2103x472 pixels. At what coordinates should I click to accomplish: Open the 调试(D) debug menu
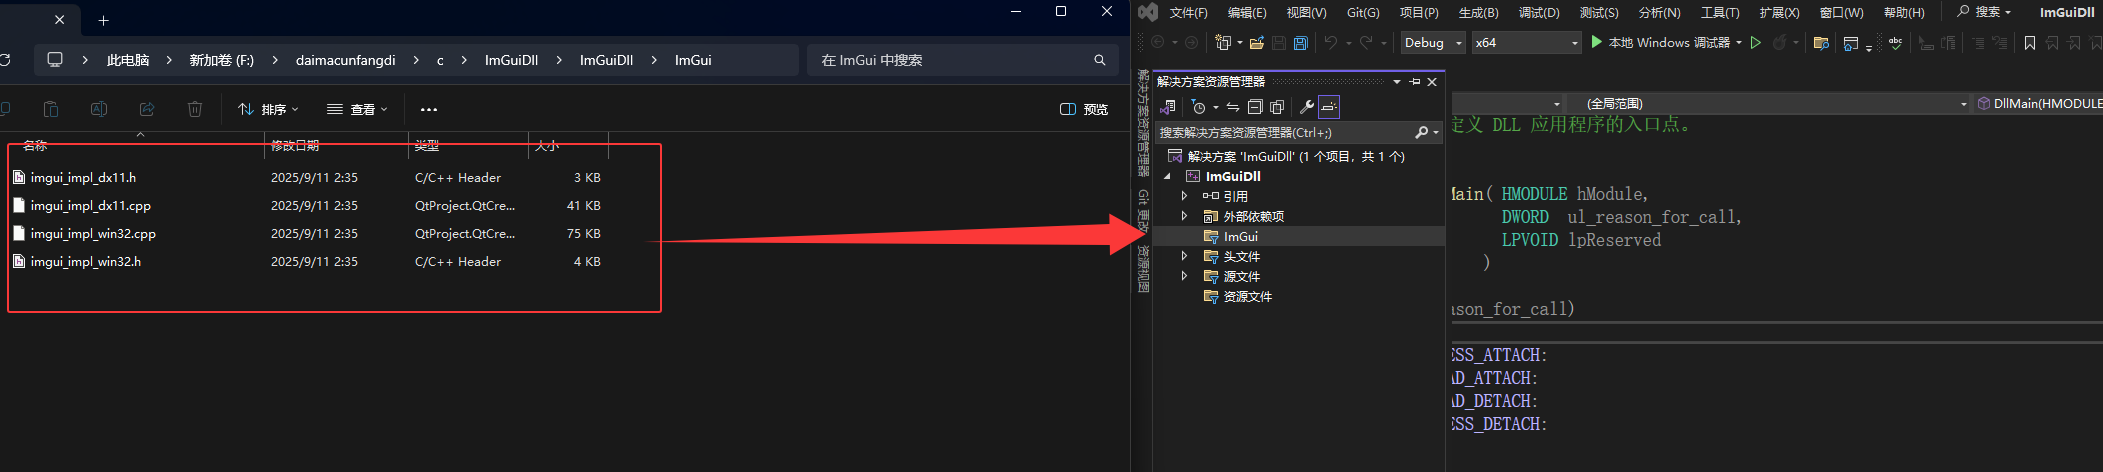tap(1539, 12)
